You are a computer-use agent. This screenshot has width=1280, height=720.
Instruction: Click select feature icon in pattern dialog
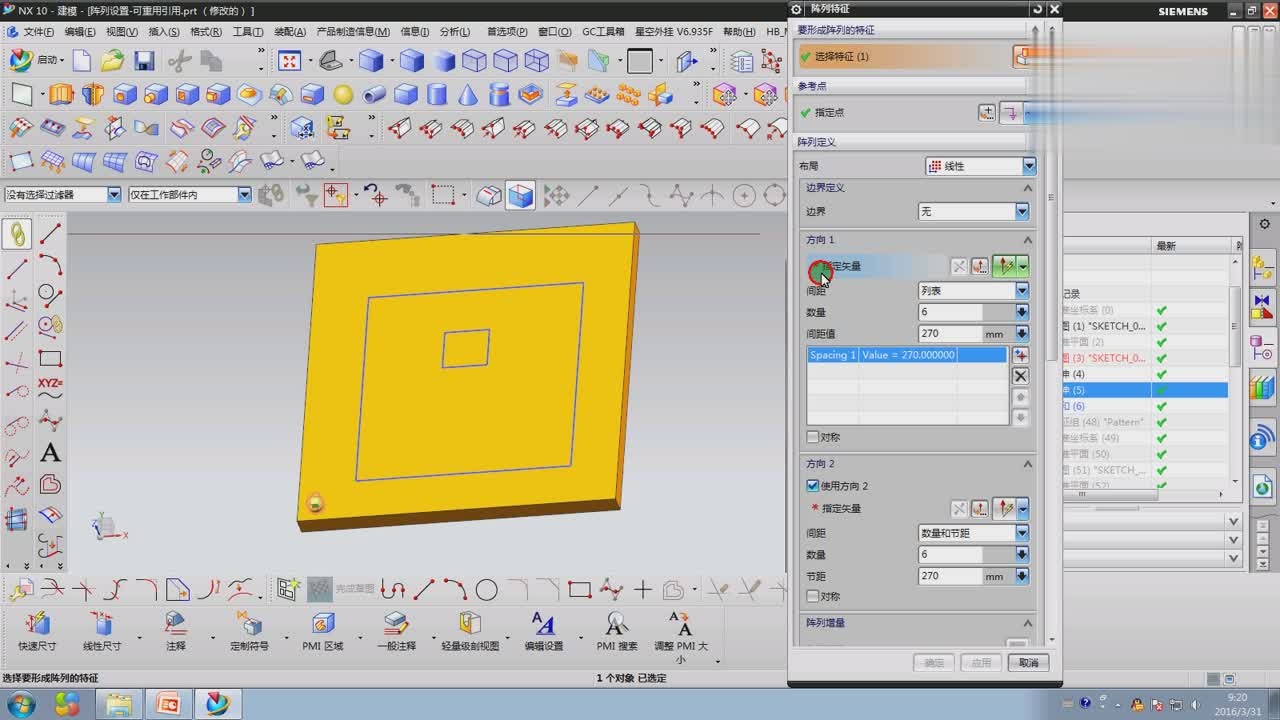(1021, 57)
